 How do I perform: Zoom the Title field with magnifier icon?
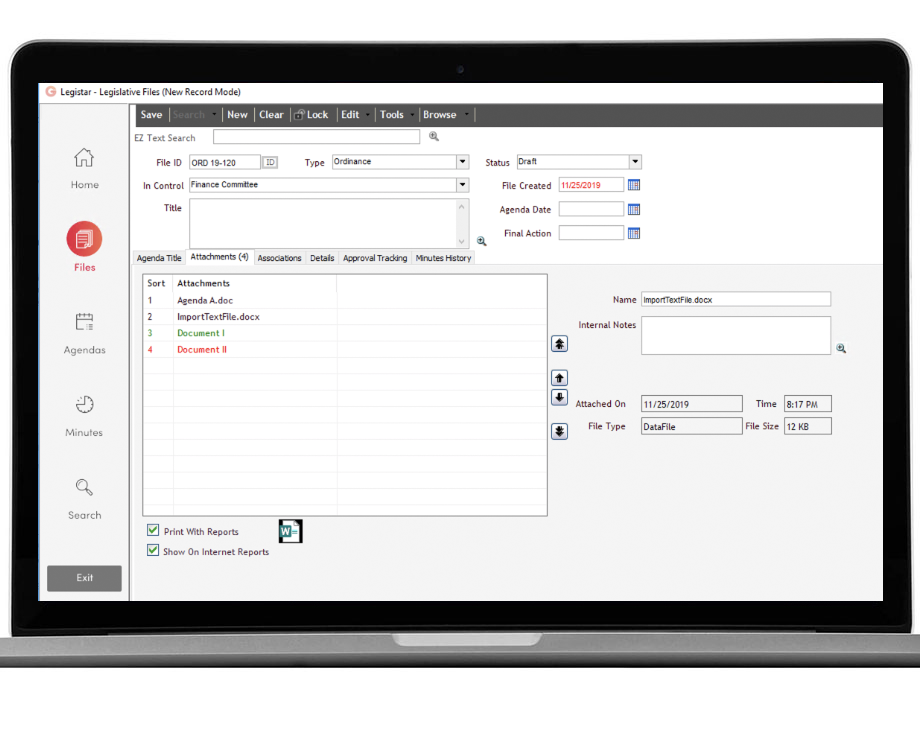click(482, 241)
